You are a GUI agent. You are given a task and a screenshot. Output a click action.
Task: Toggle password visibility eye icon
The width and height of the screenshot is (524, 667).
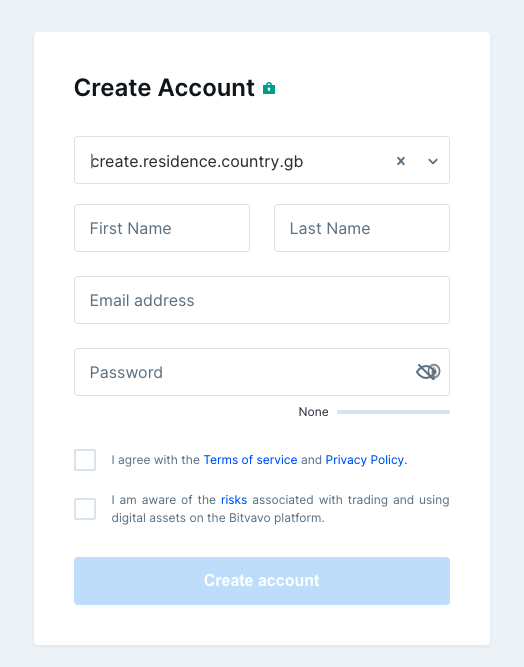(x=428, y=372)
